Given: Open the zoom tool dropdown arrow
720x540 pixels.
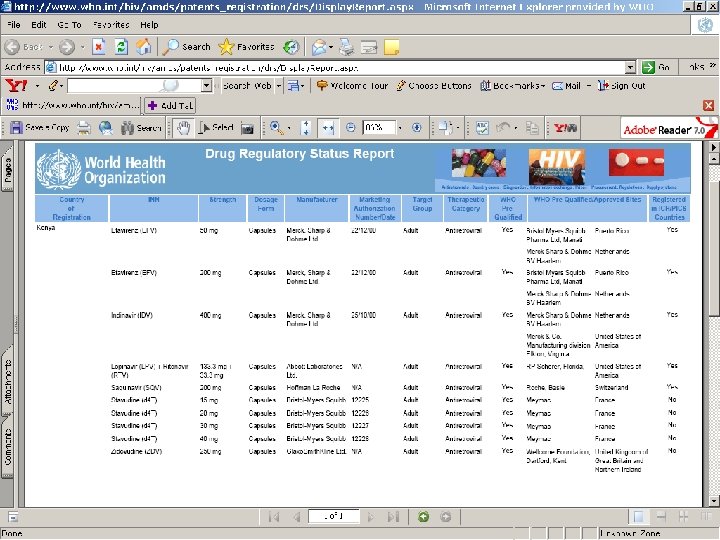Looking at the screenshot, I should (289, 128).
